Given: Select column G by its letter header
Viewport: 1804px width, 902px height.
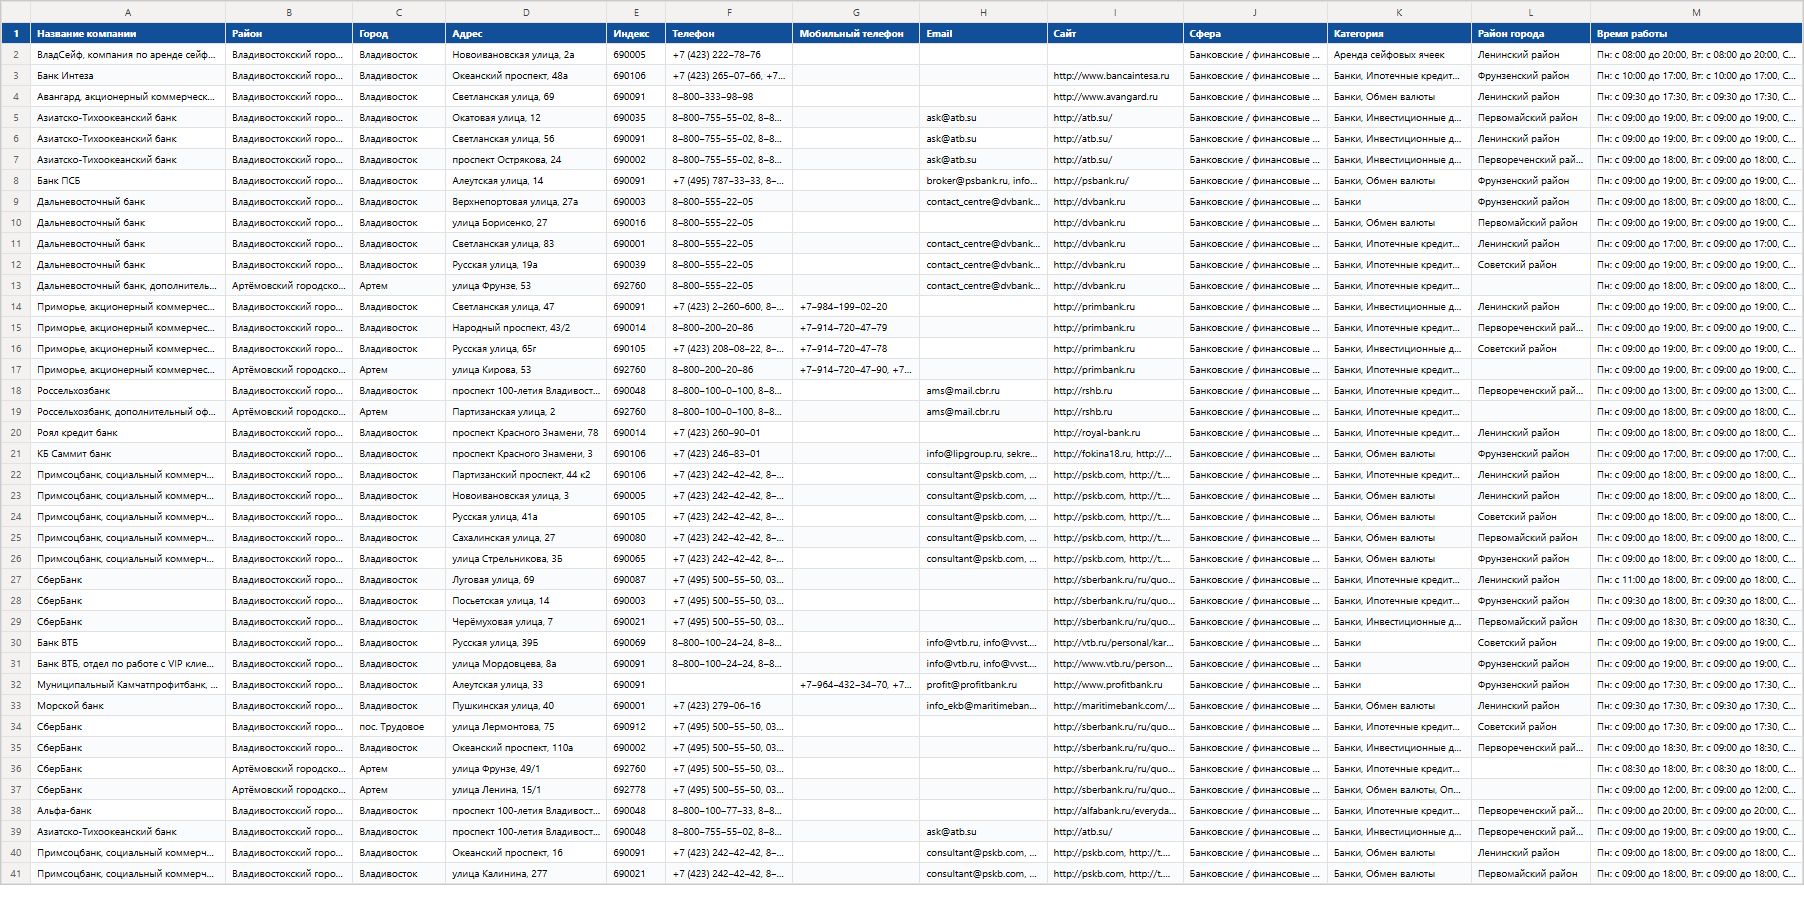Looking at the screenshot, I should point(856,12).
